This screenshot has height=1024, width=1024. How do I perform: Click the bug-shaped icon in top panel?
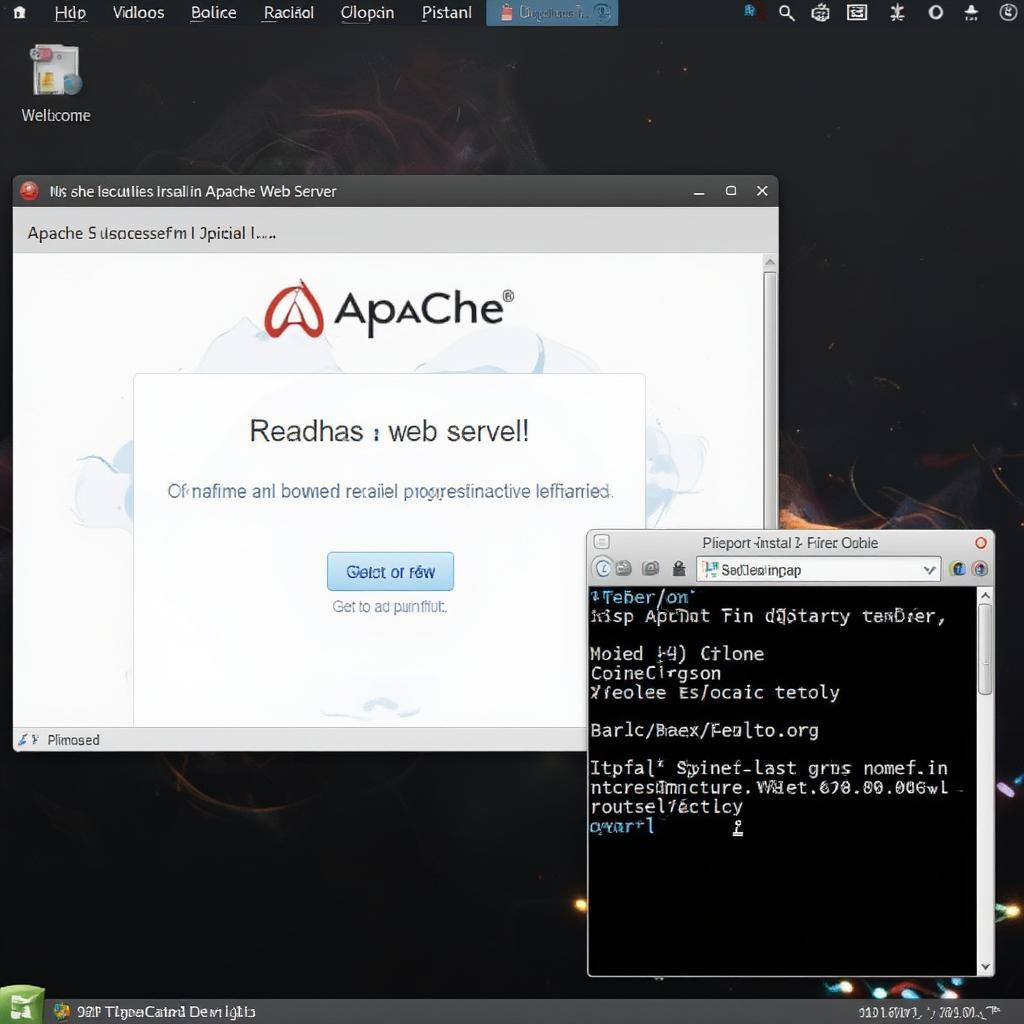coord(897,12)
